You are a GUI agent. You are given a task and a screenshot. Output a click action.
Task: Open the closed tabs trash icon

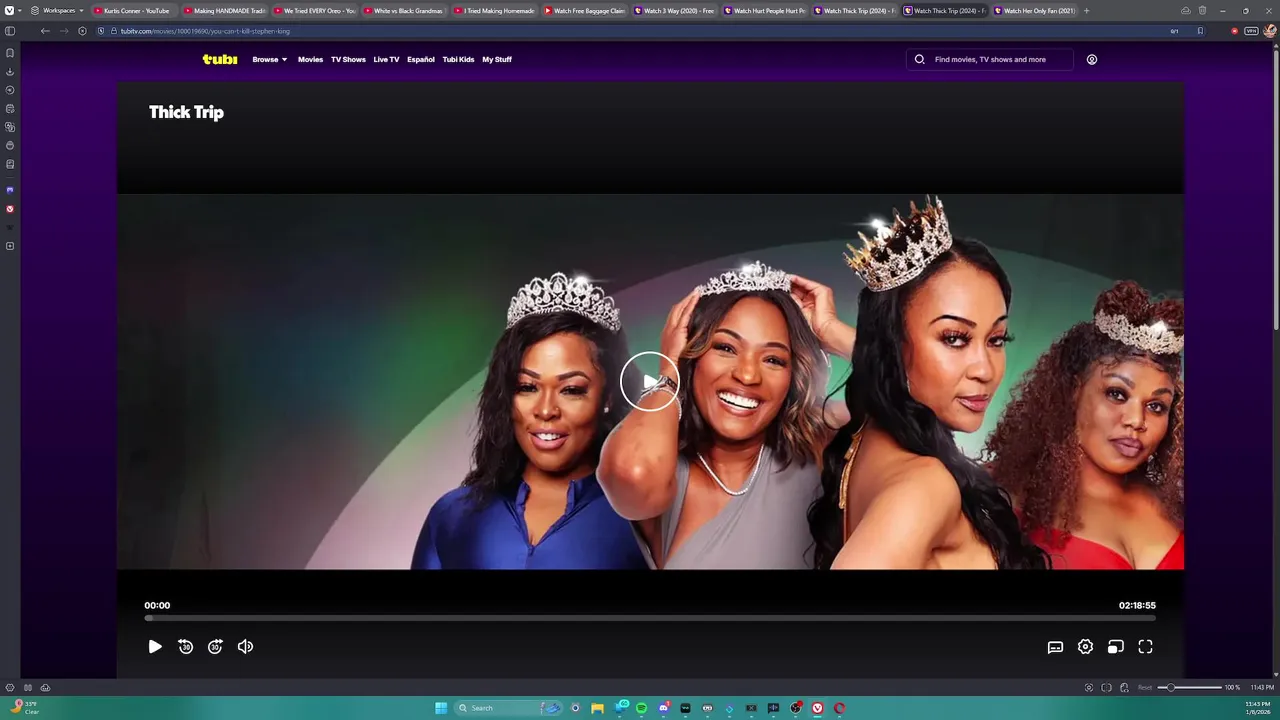[x=1203, y=10]
